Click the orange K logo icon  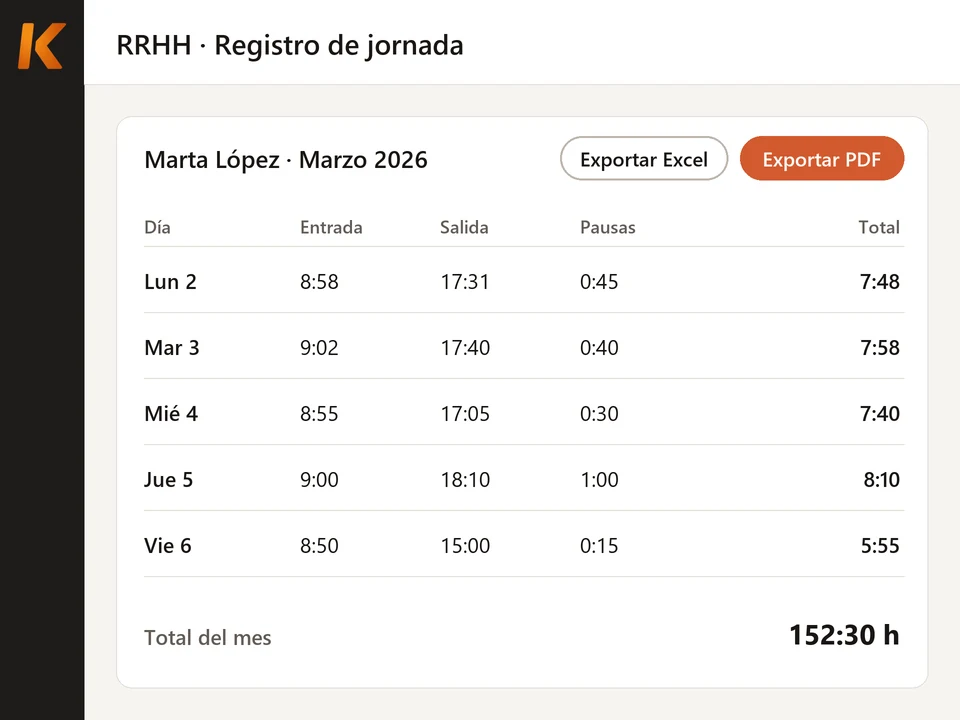pyautogui.click(x=42, y=46)
